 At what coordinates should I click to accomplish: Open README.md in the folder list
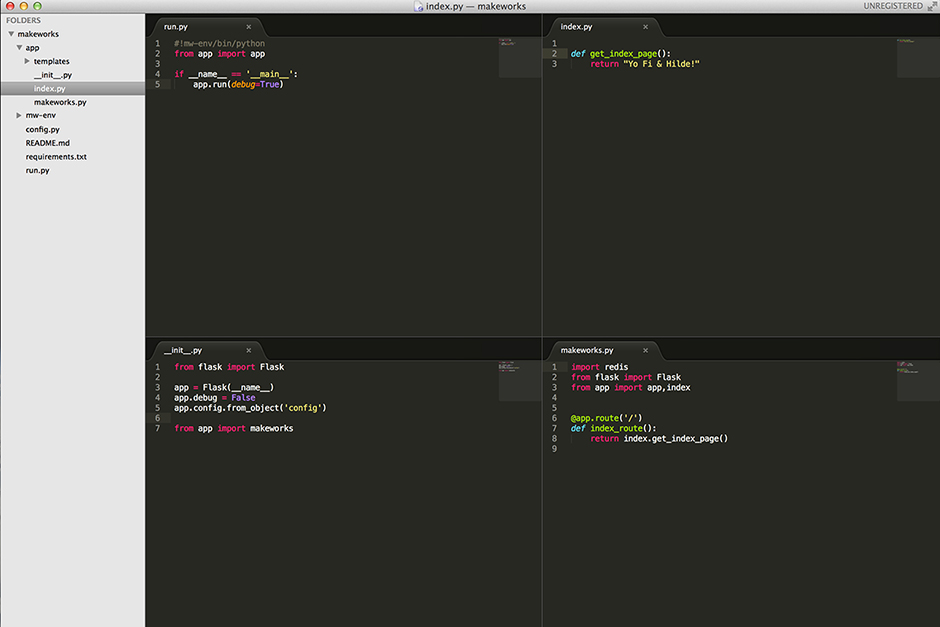(47, 143)
